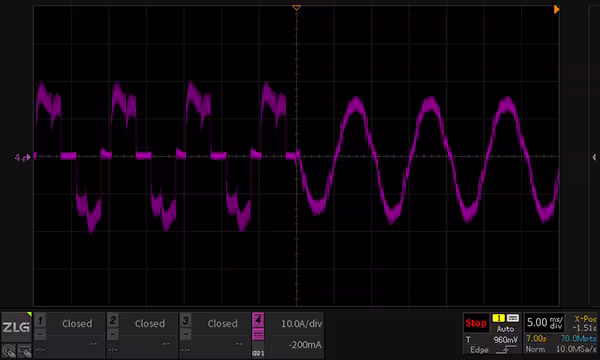
Task: Click the 7.00s record duration
Action: tap(536, 339)
